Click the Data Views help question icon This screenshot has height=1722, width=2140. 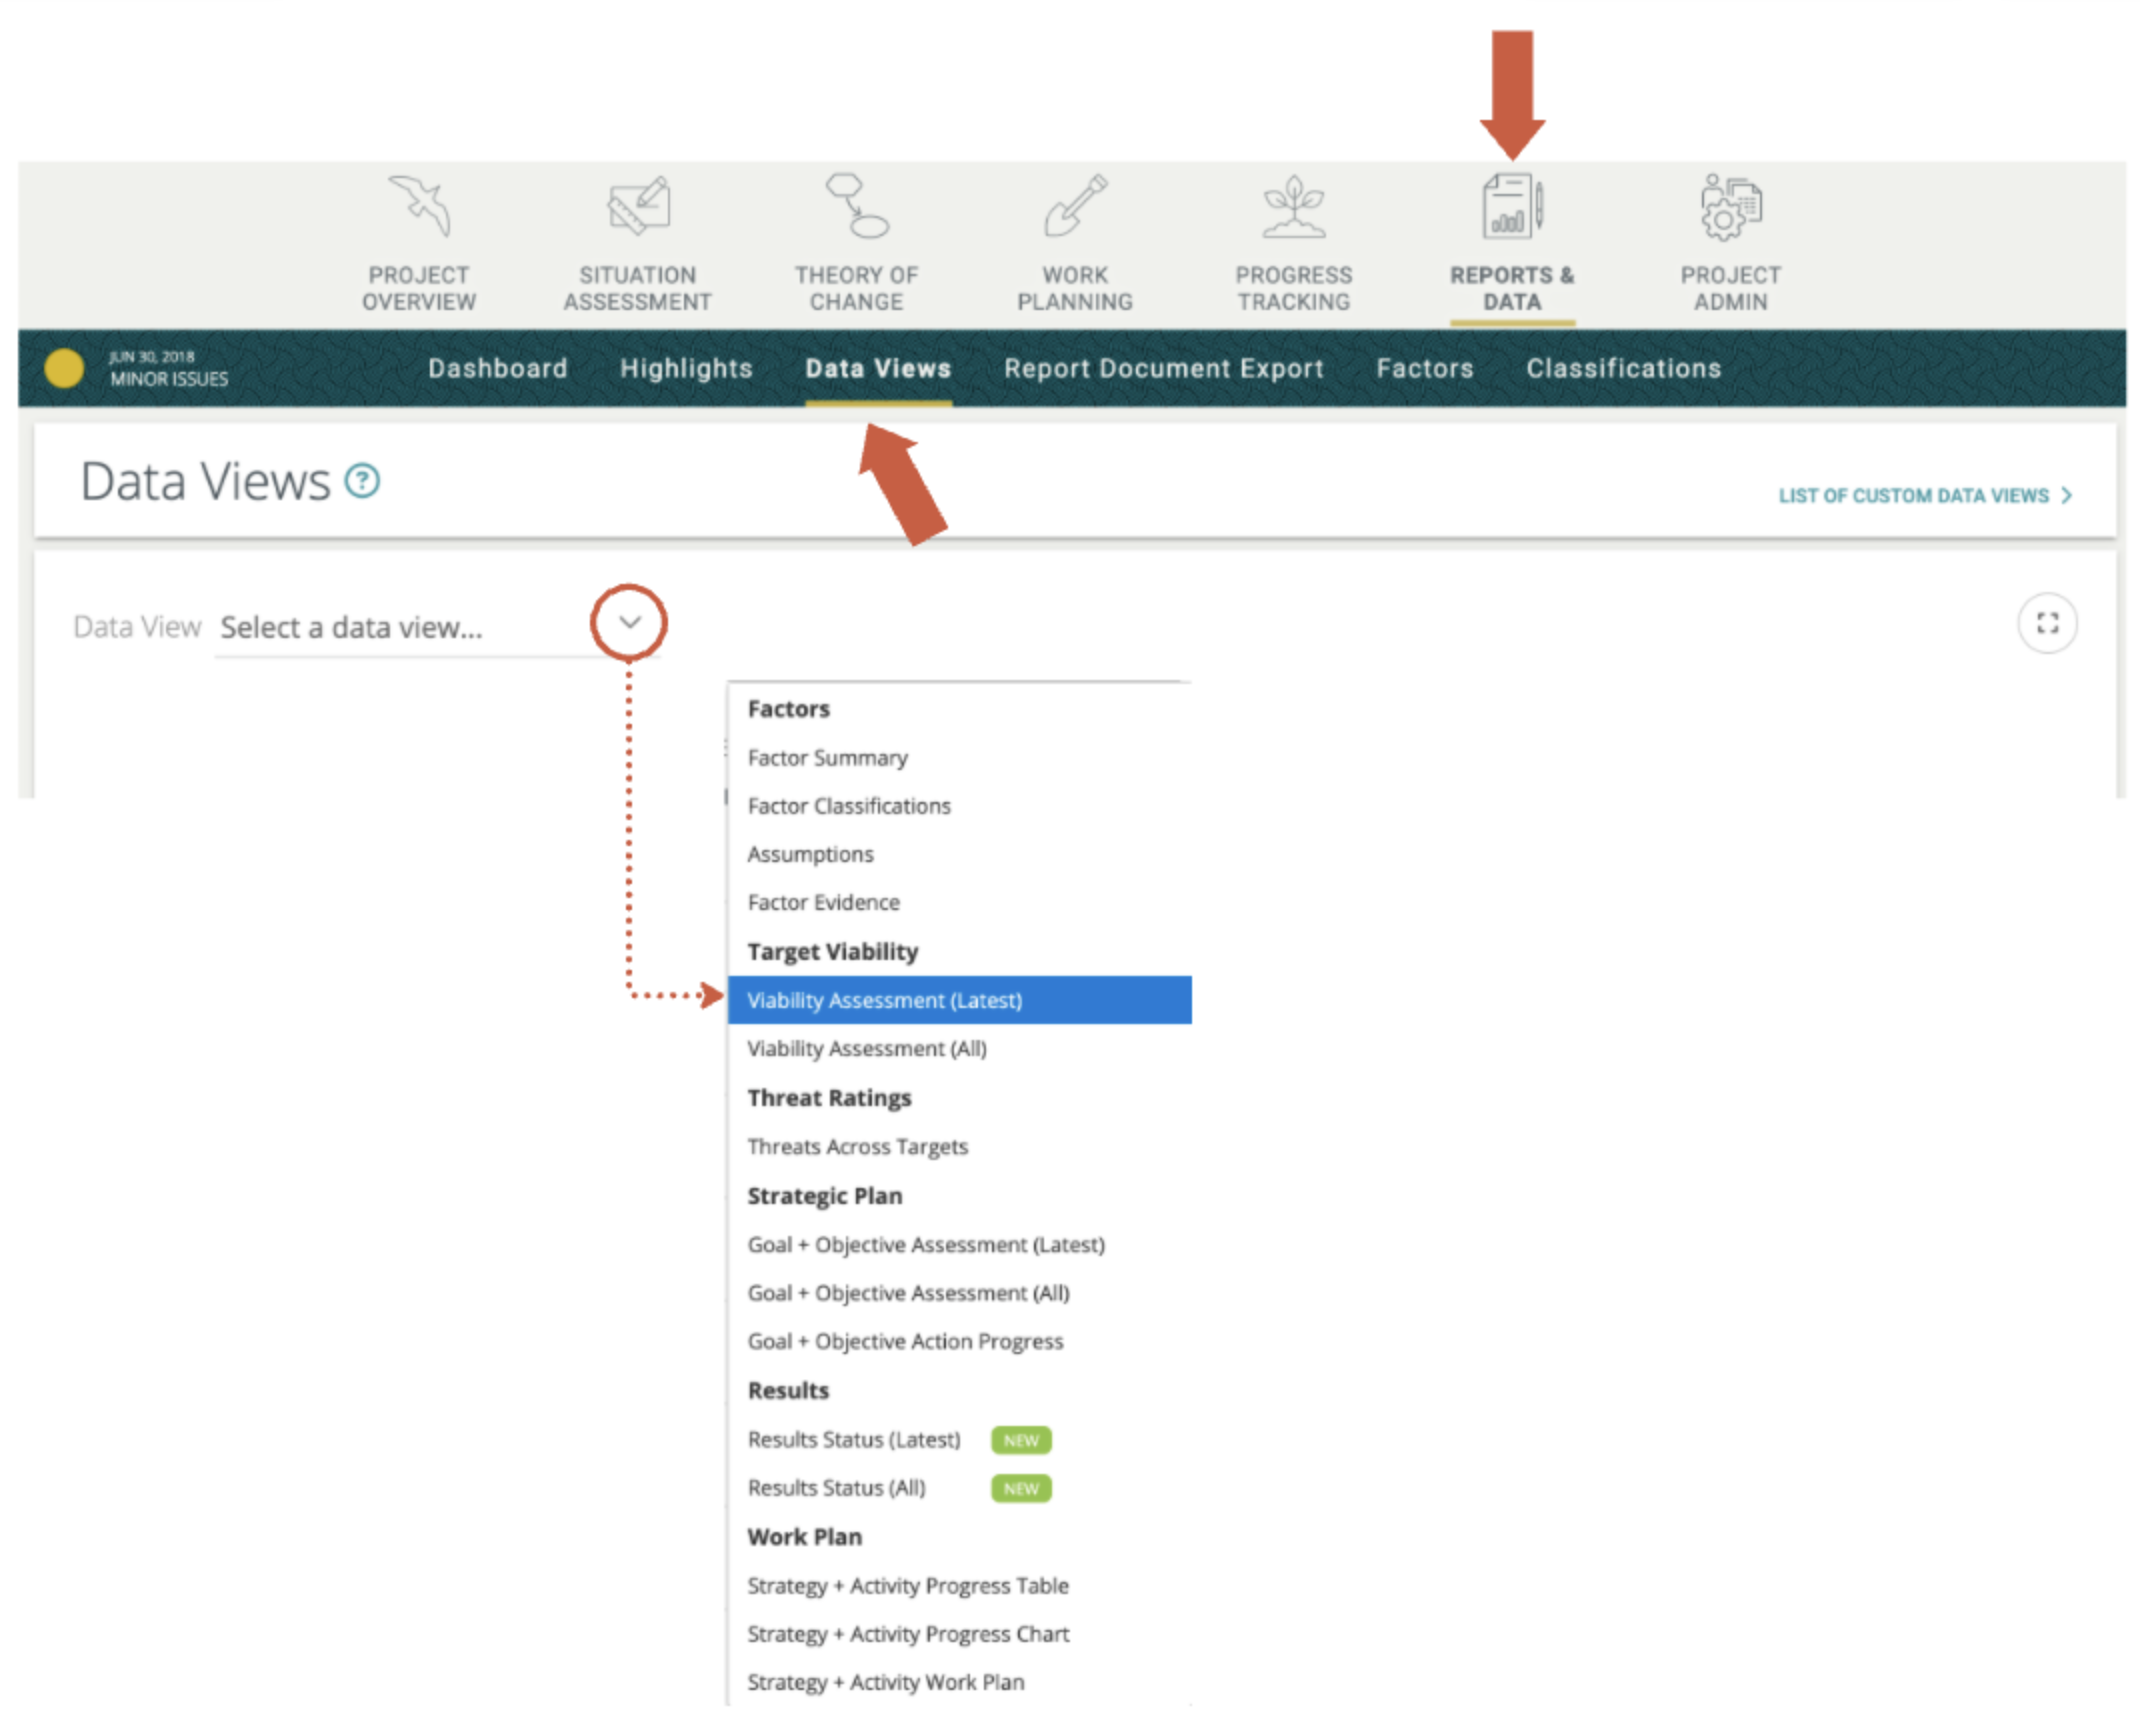click(x=362, y=482)
